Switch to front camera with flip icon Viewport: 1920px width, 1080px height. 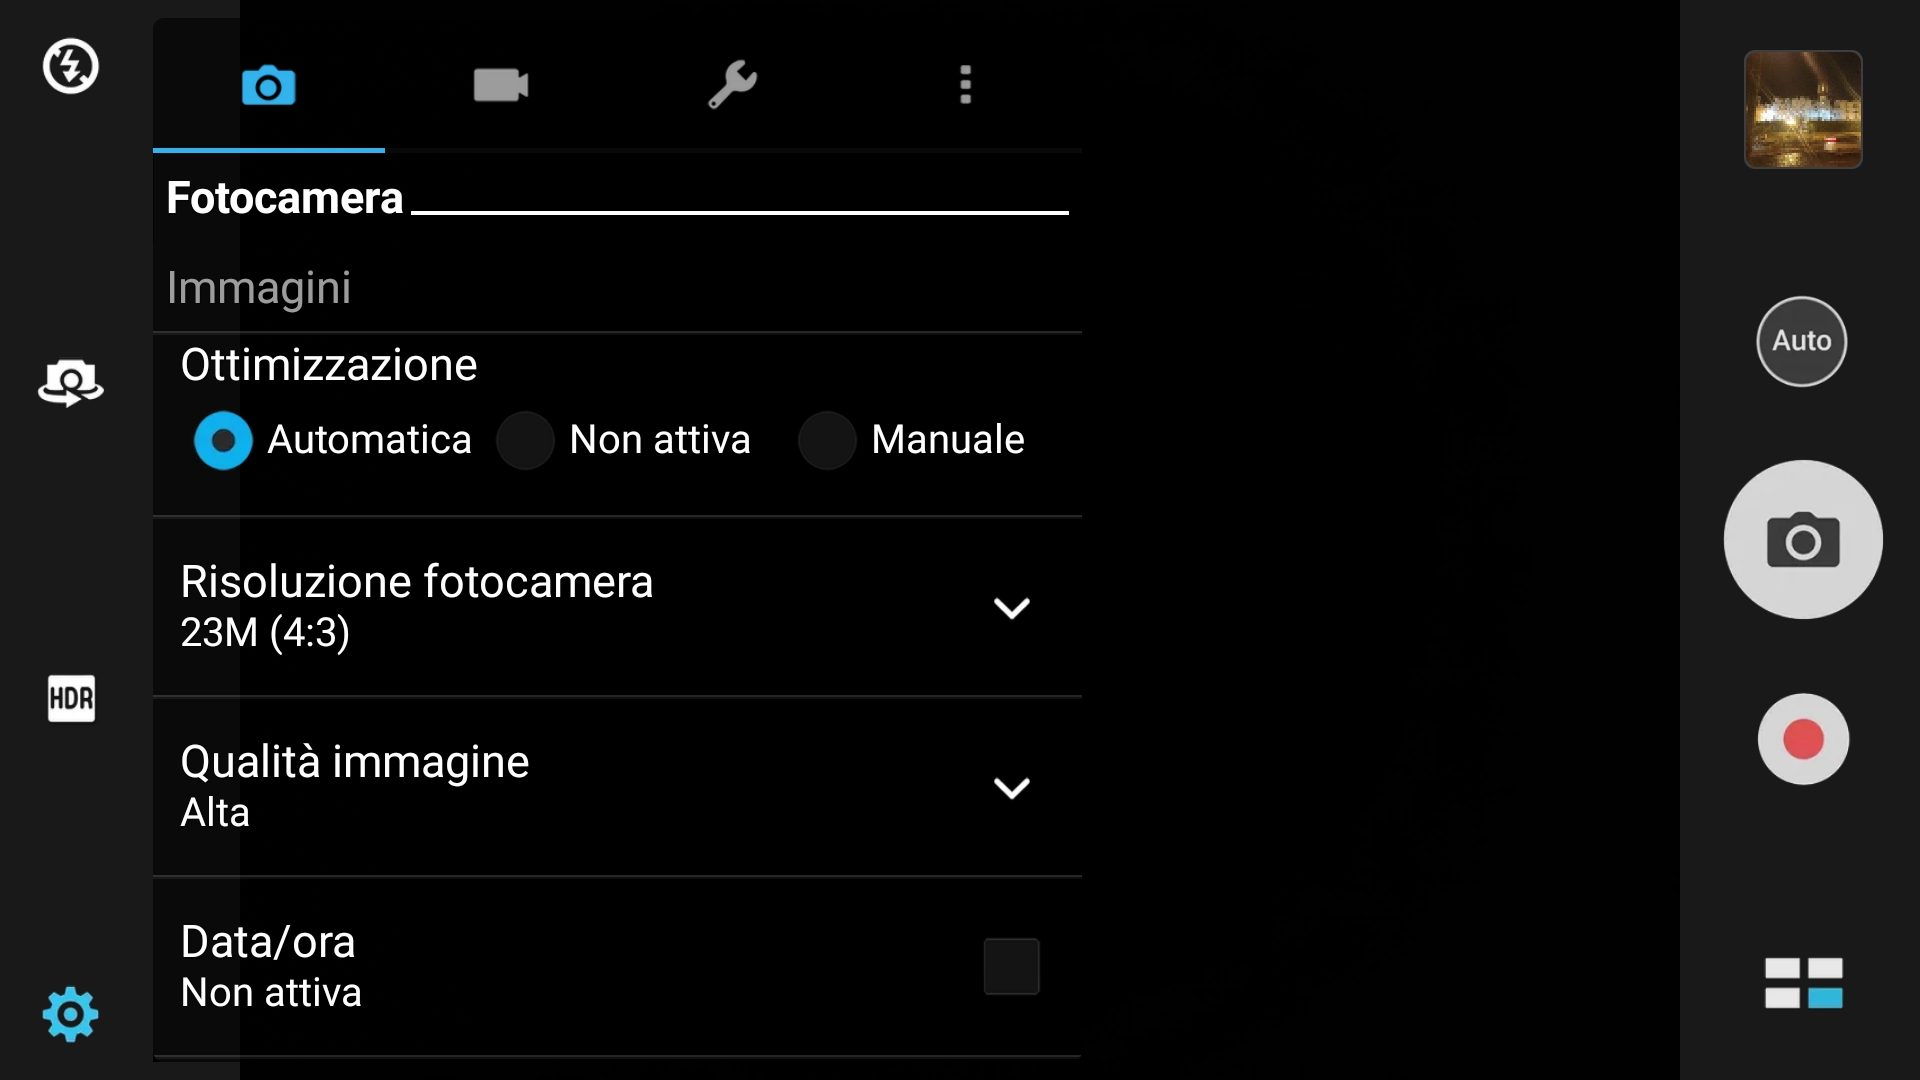click(70, 383)
